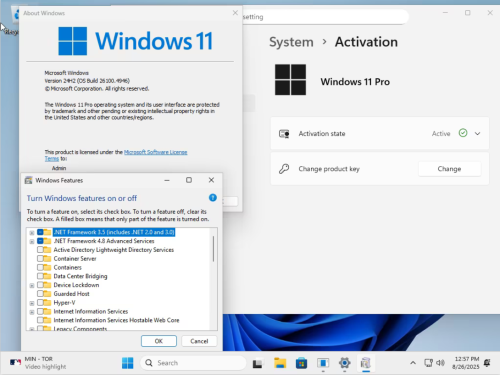500x375 pixels.
Task: Open File Explorer from the taskbar
Action: (280, 363)
